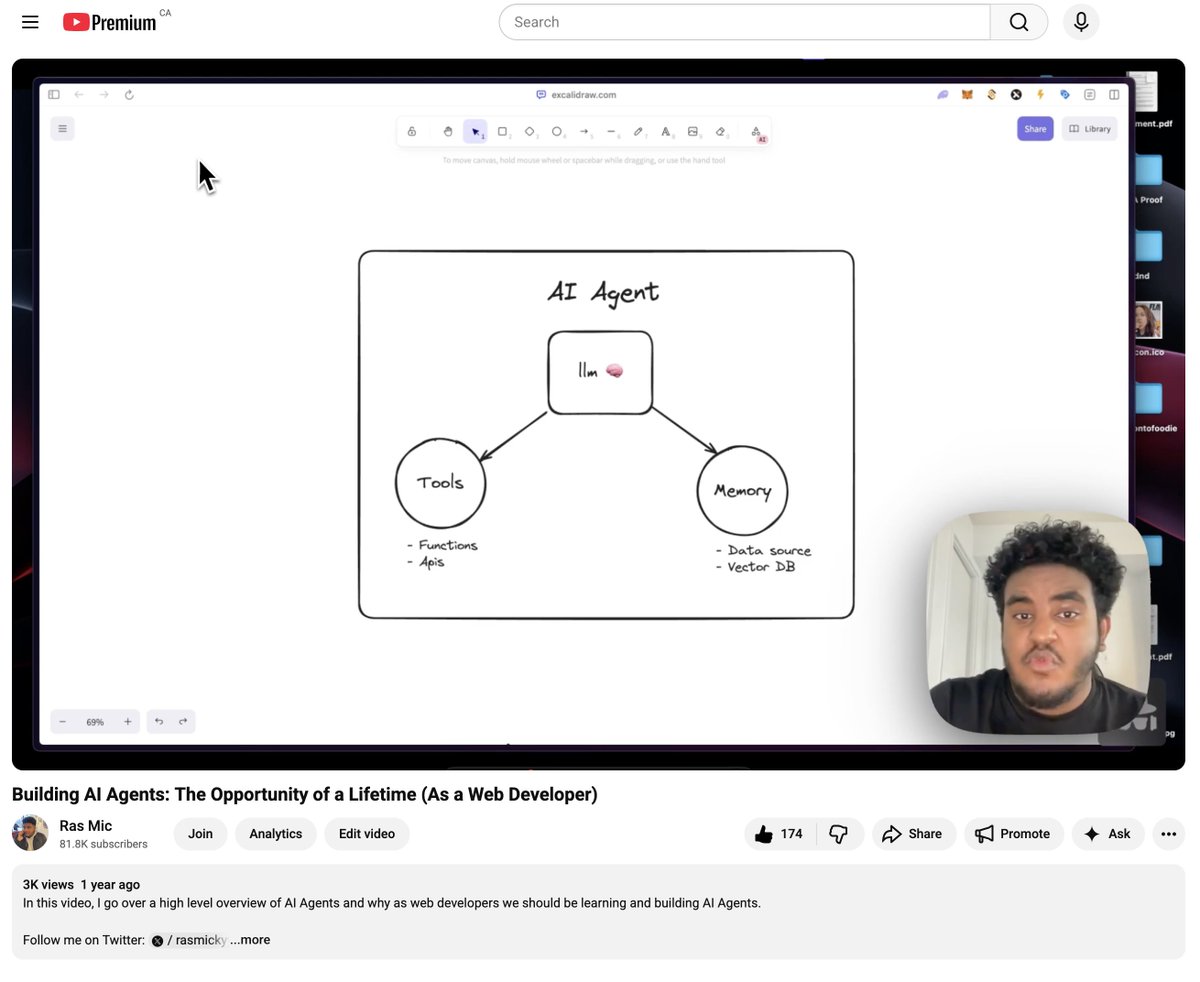Image resolution: width=1200 pixels, height=982 pixels.
Task: Select the Line tool in Excalidraw toolbar
Action: pos(611,131)
